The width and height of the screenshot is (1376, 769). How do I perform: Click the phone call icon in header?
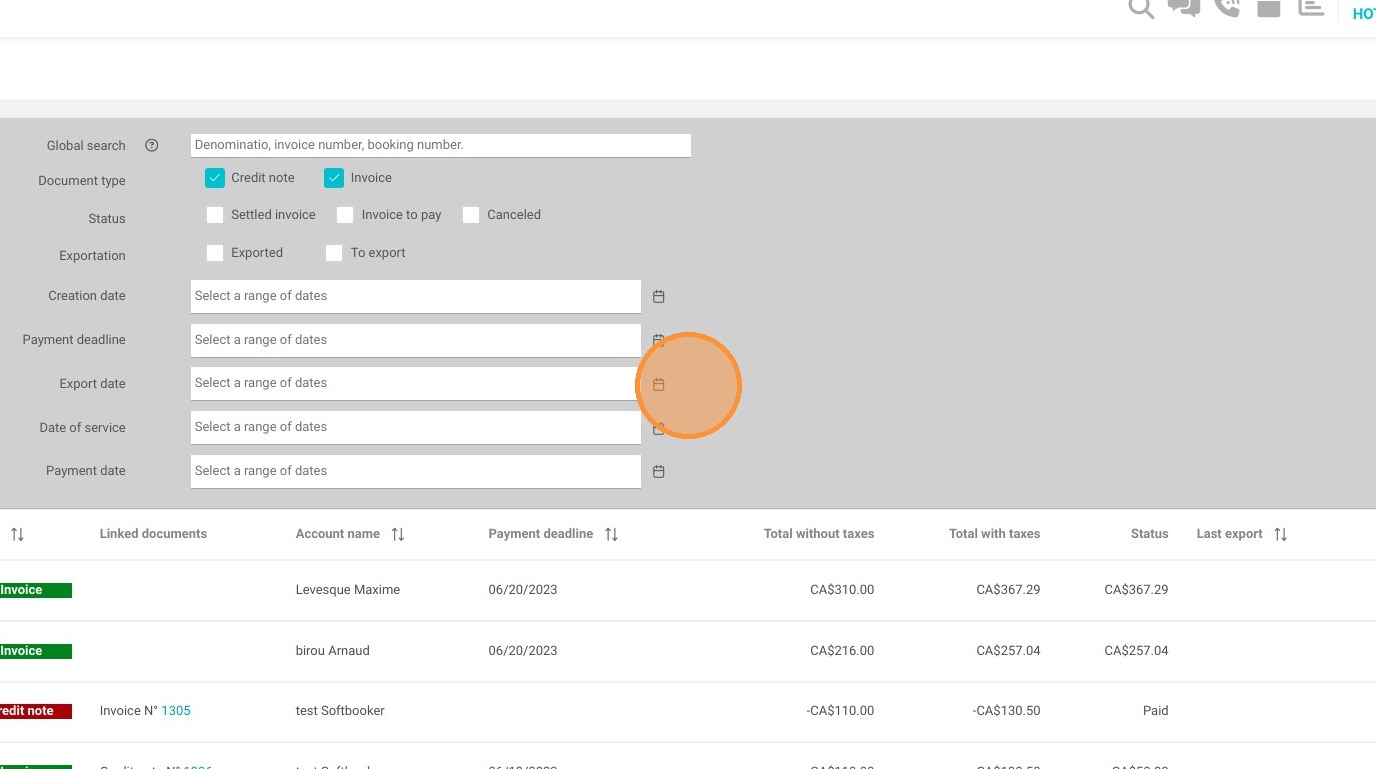(x=1227, y=8)
